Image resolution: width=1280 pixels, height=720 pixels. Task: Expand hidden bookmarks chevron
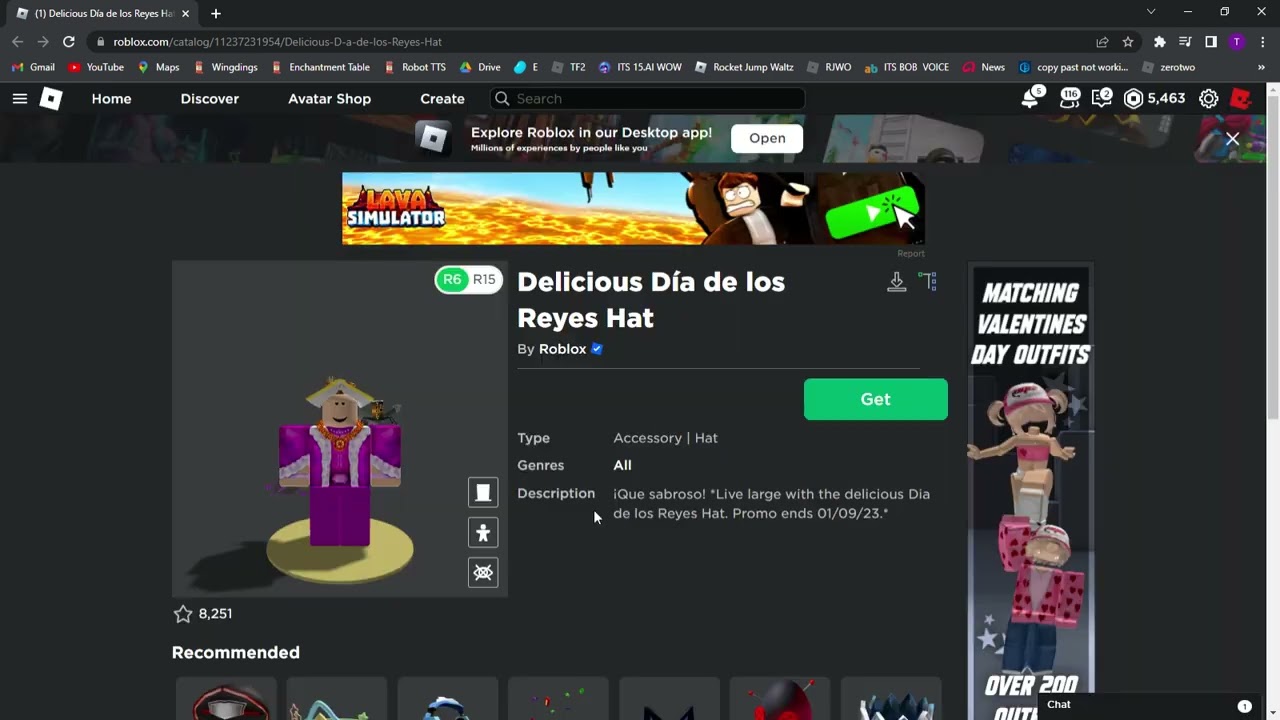pyautogui.click(x=1261, y=67)
